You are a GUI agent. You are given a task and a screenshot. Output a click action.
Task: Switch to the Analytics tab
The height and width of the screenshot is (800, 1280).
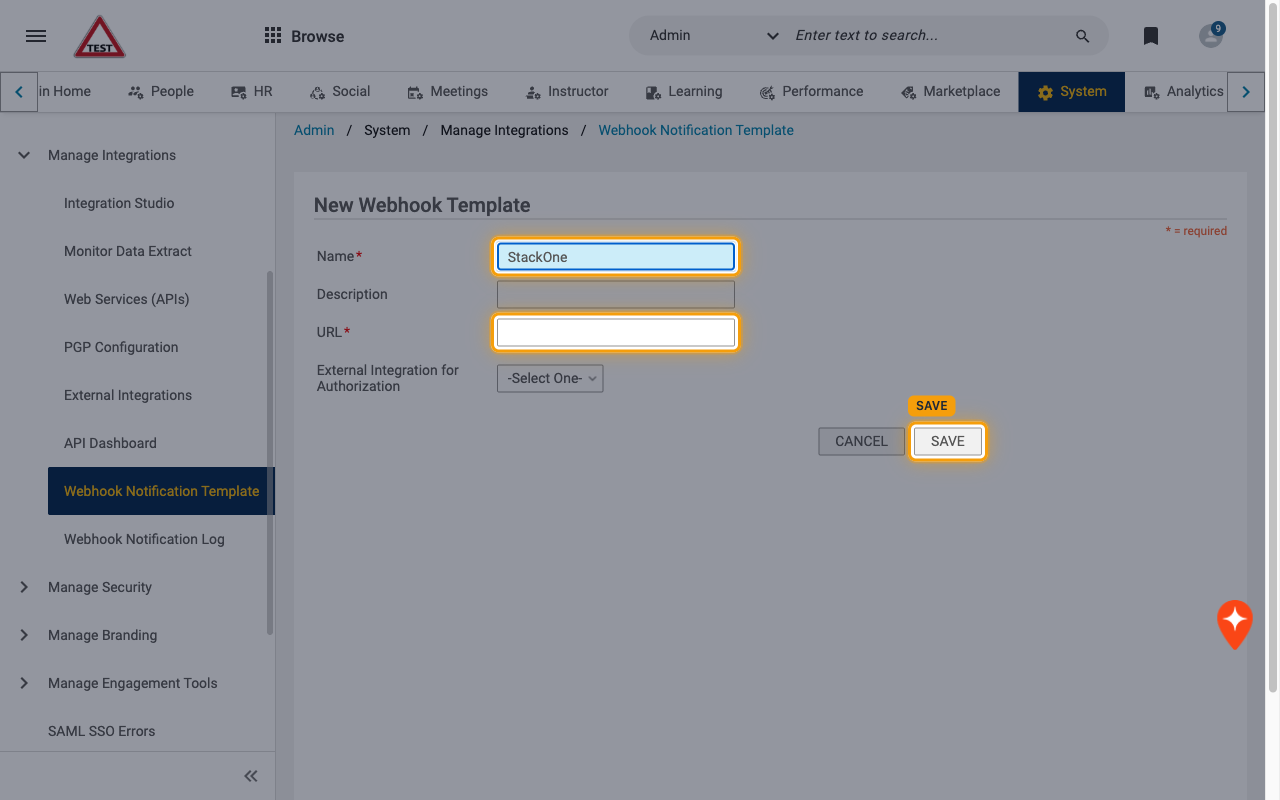1184,91
